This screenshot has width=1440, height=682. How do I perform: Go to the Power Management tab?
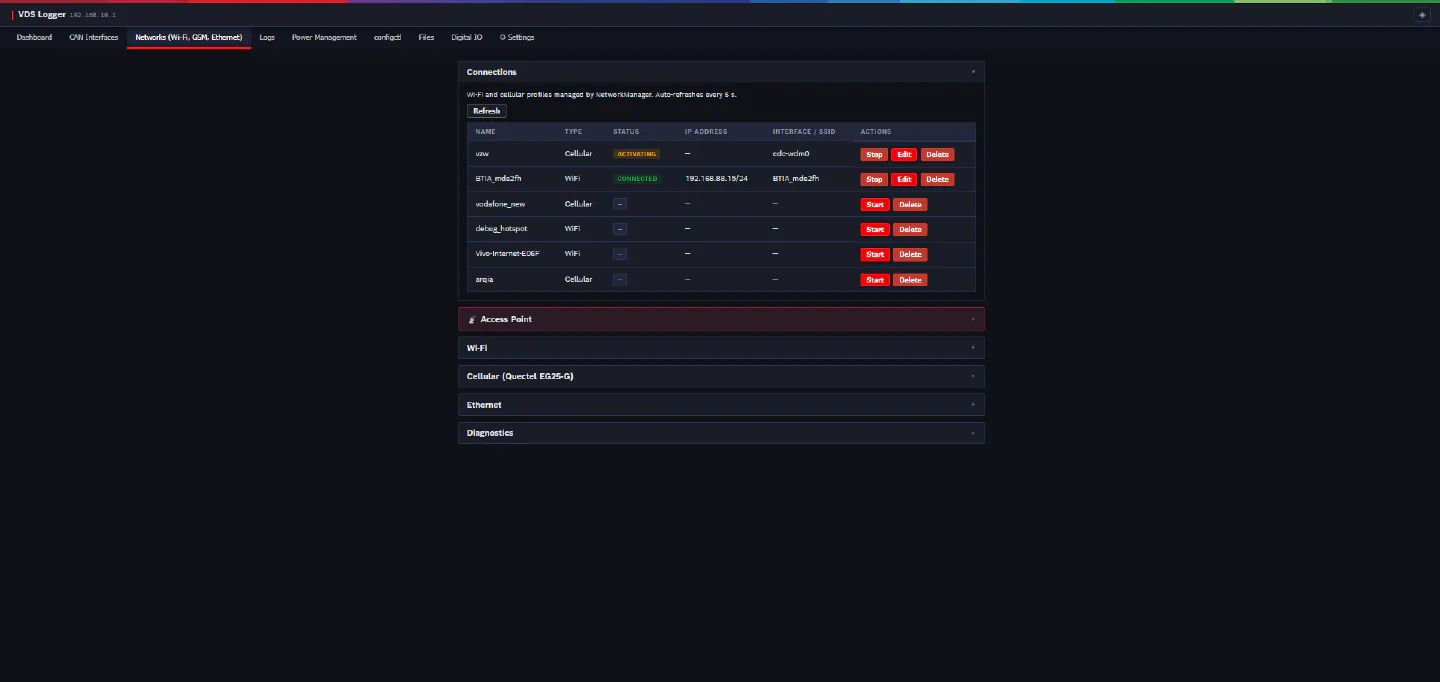pos(324,37)
